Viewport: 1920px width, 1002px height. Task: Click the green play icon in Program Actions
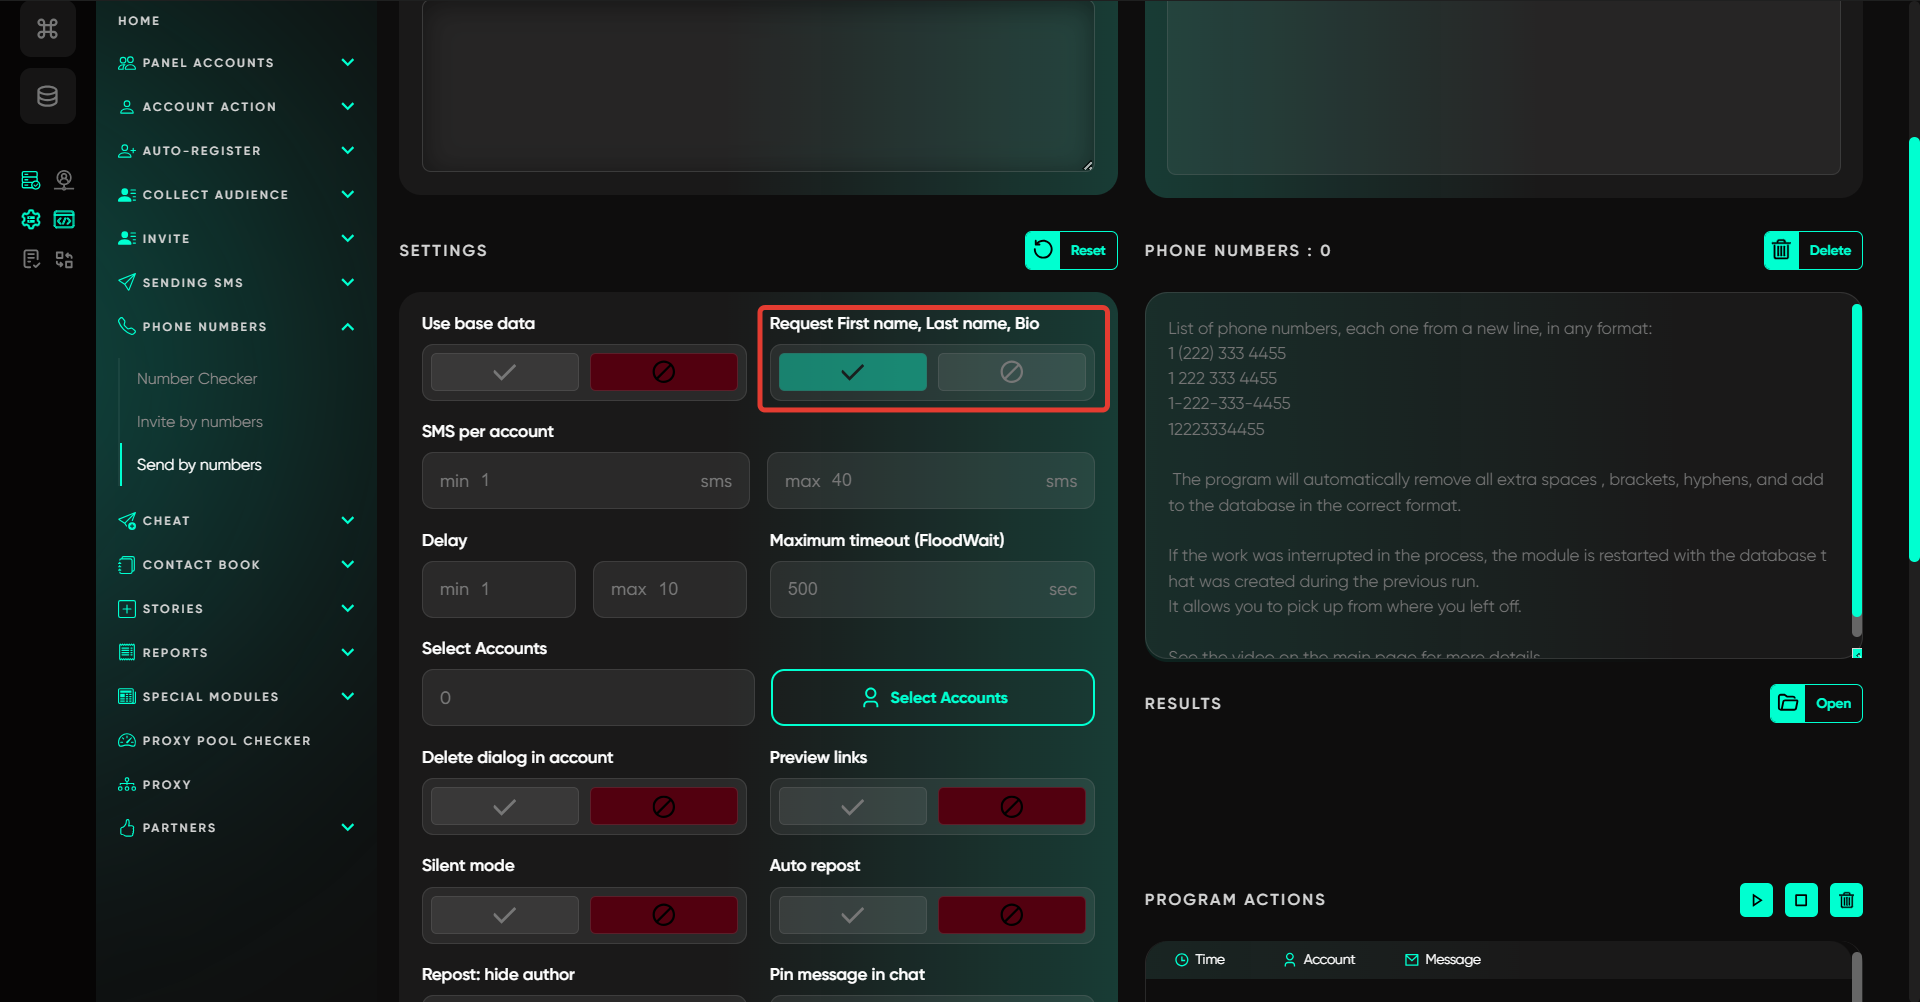click(1756, 900)
